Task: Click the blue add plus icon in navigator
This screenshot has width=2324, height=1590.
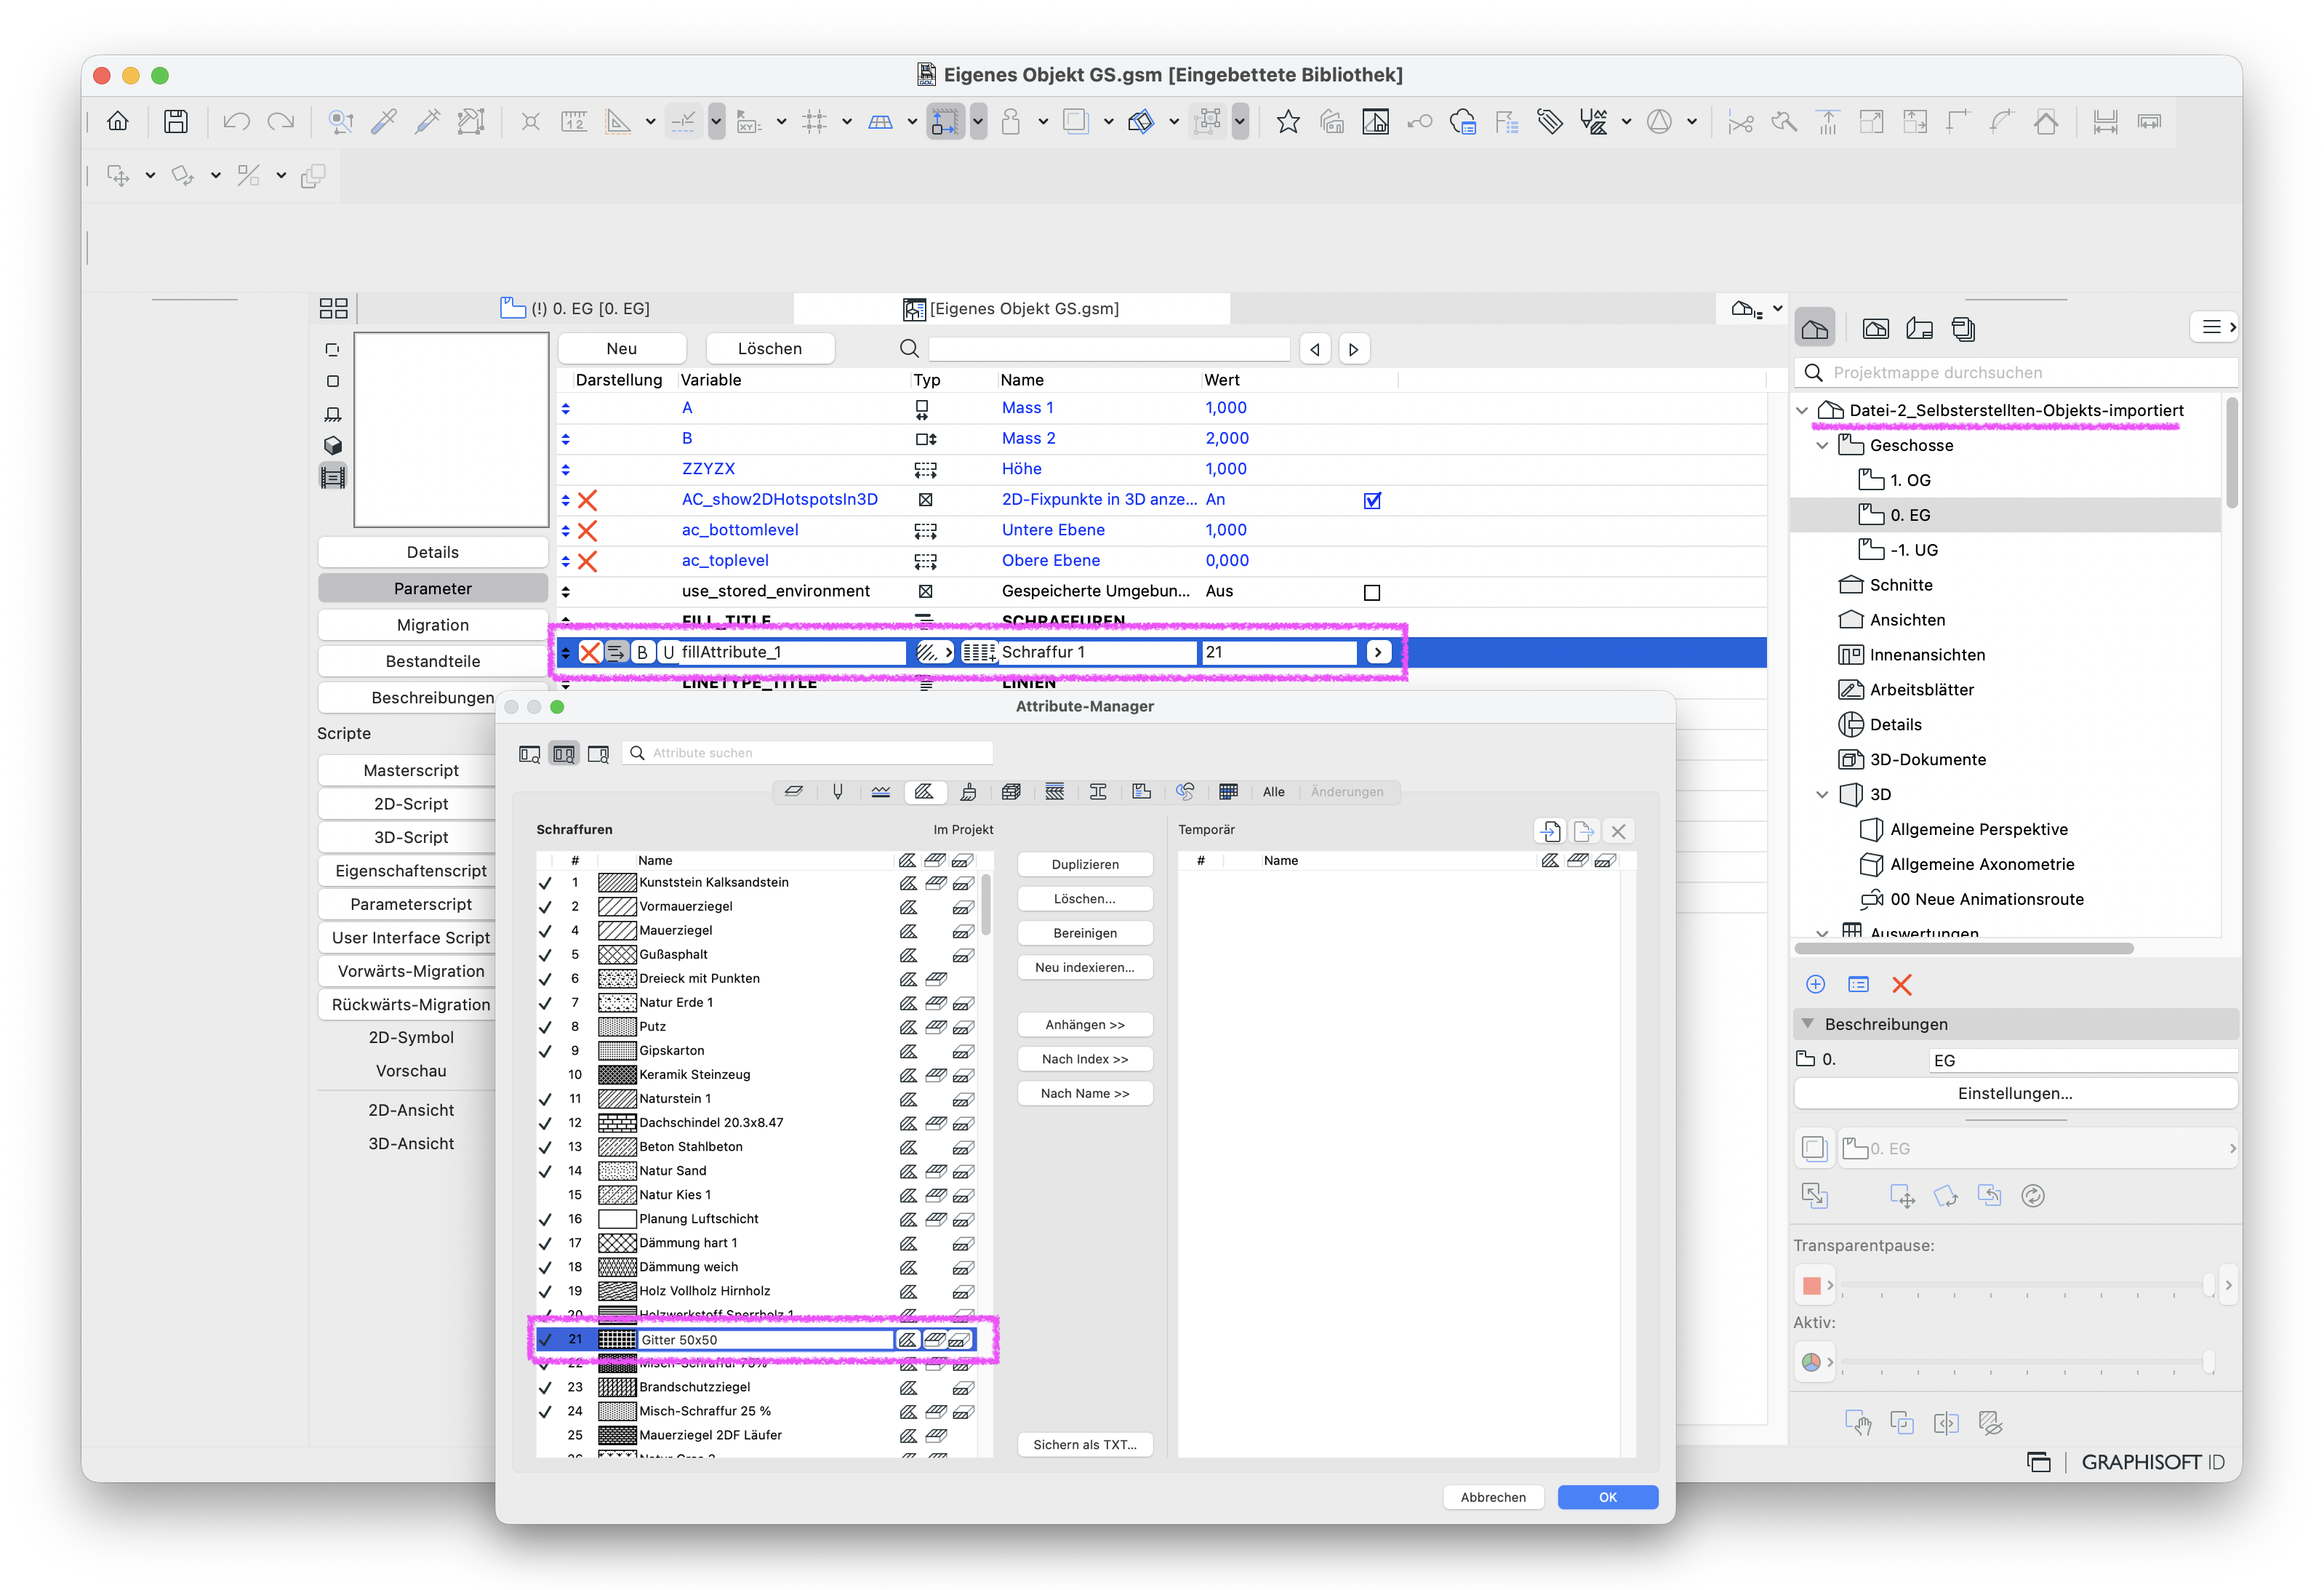Action: [1815, 985]
